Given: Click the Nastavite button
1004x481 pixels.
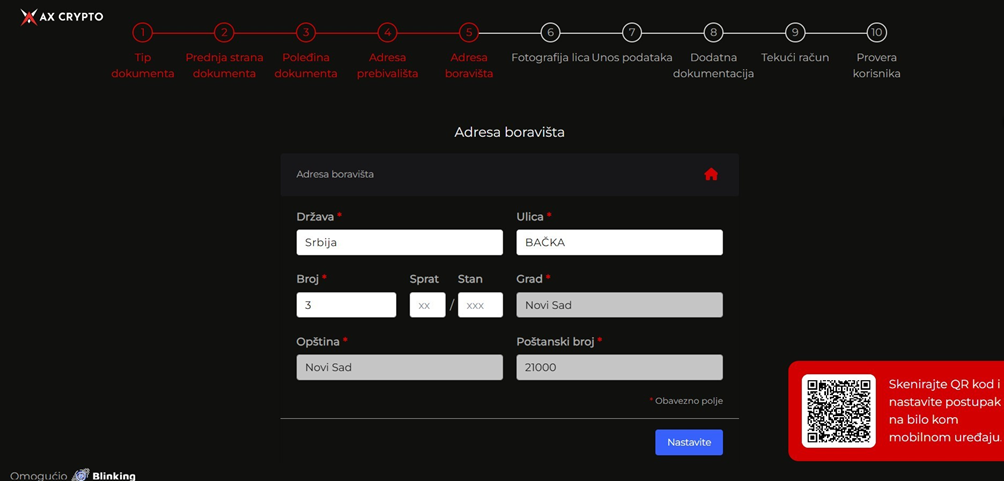Looking at the screenshot, I should (x=689, y=443).
